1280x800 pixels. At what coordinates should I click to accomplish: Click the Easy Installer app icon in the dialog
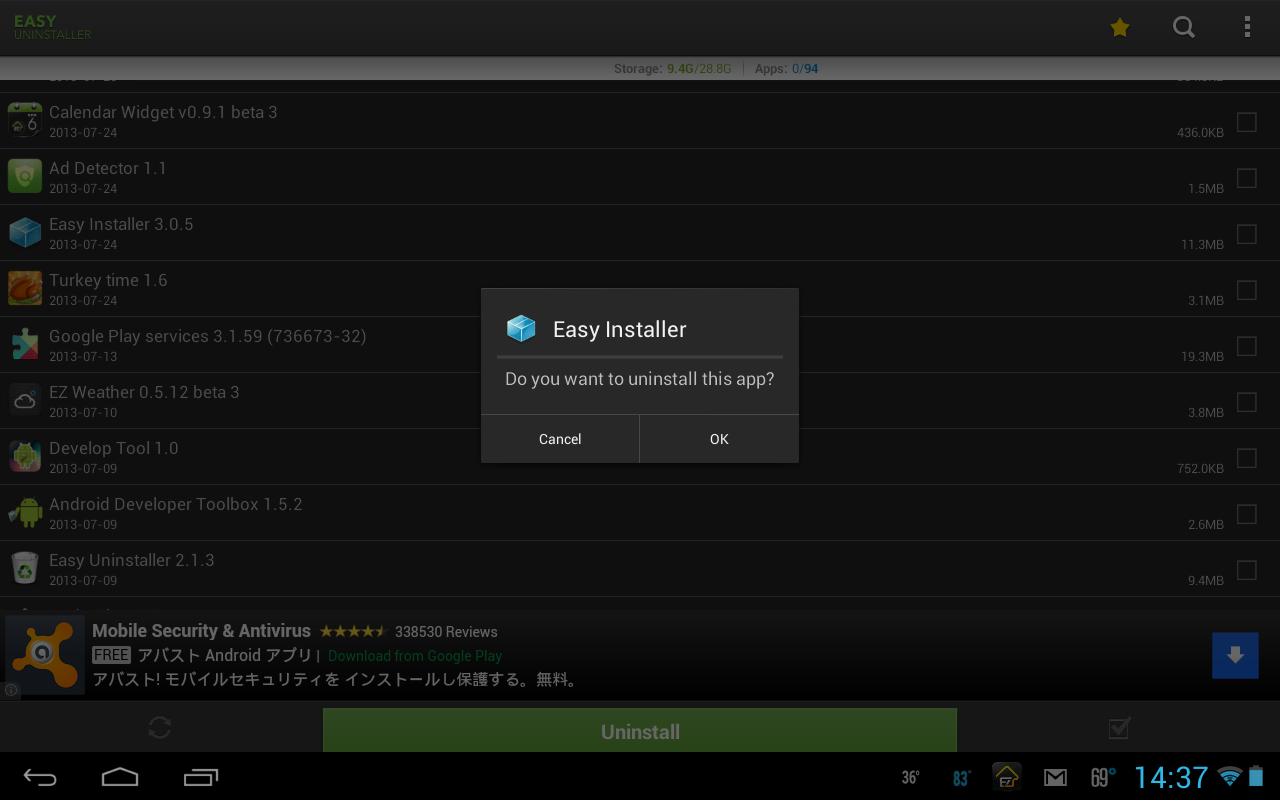click(521, 327)
